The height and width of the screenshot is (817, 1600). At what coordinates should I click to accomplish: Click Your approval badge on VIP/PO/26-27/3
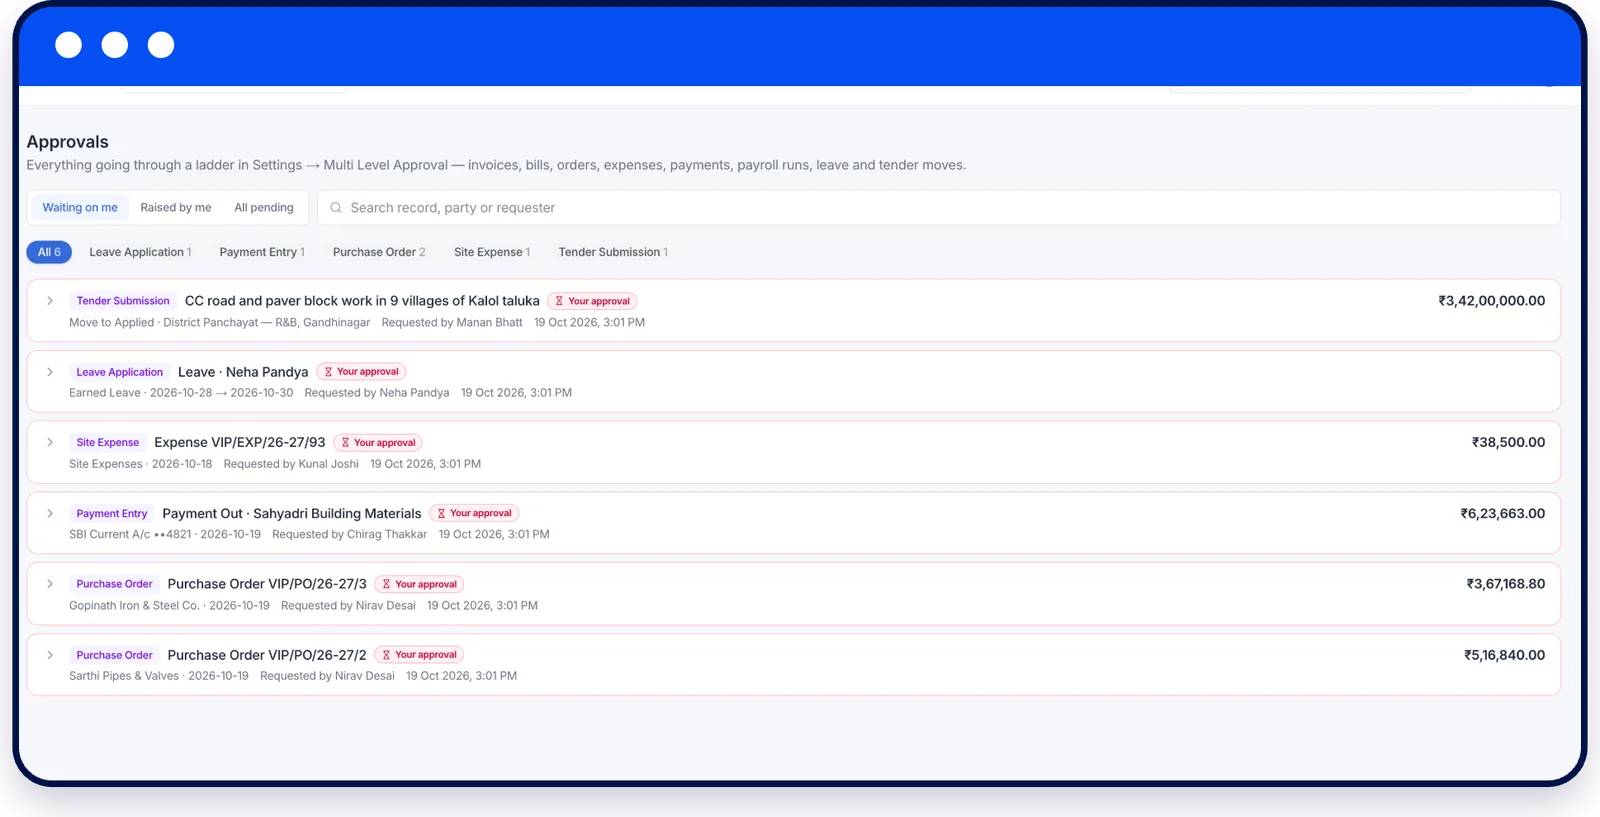(x=419, y=584)
